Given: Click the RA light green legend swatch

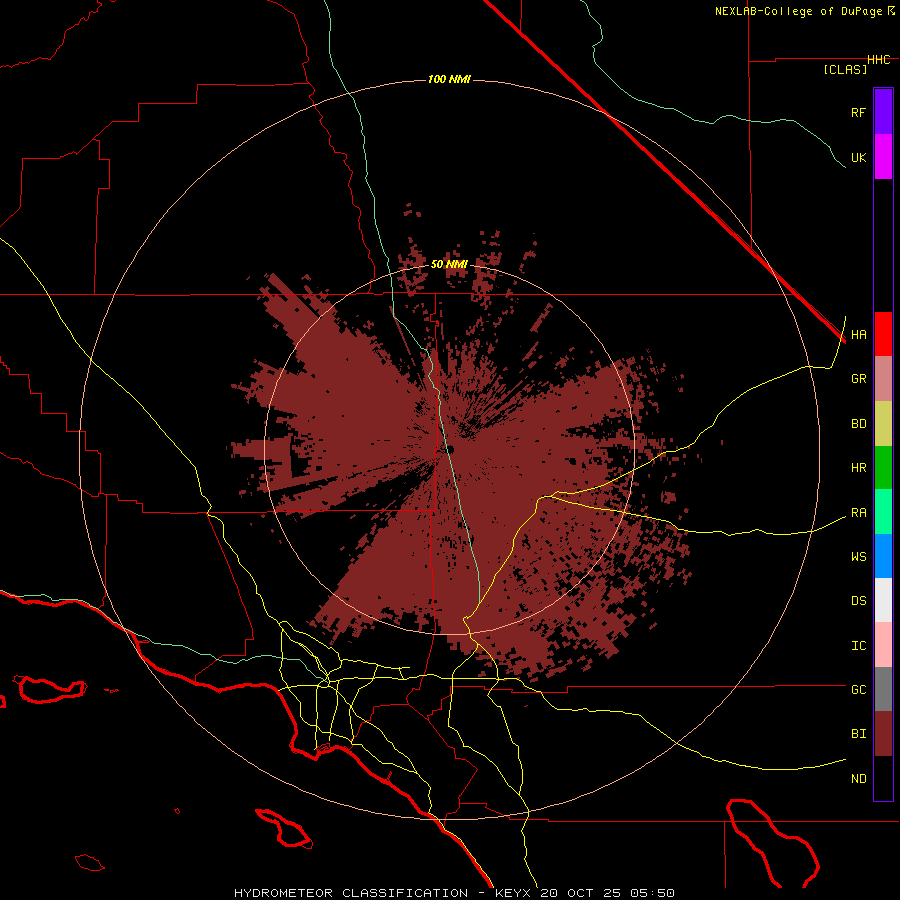Looking at the screenshot, I should 883,512.
